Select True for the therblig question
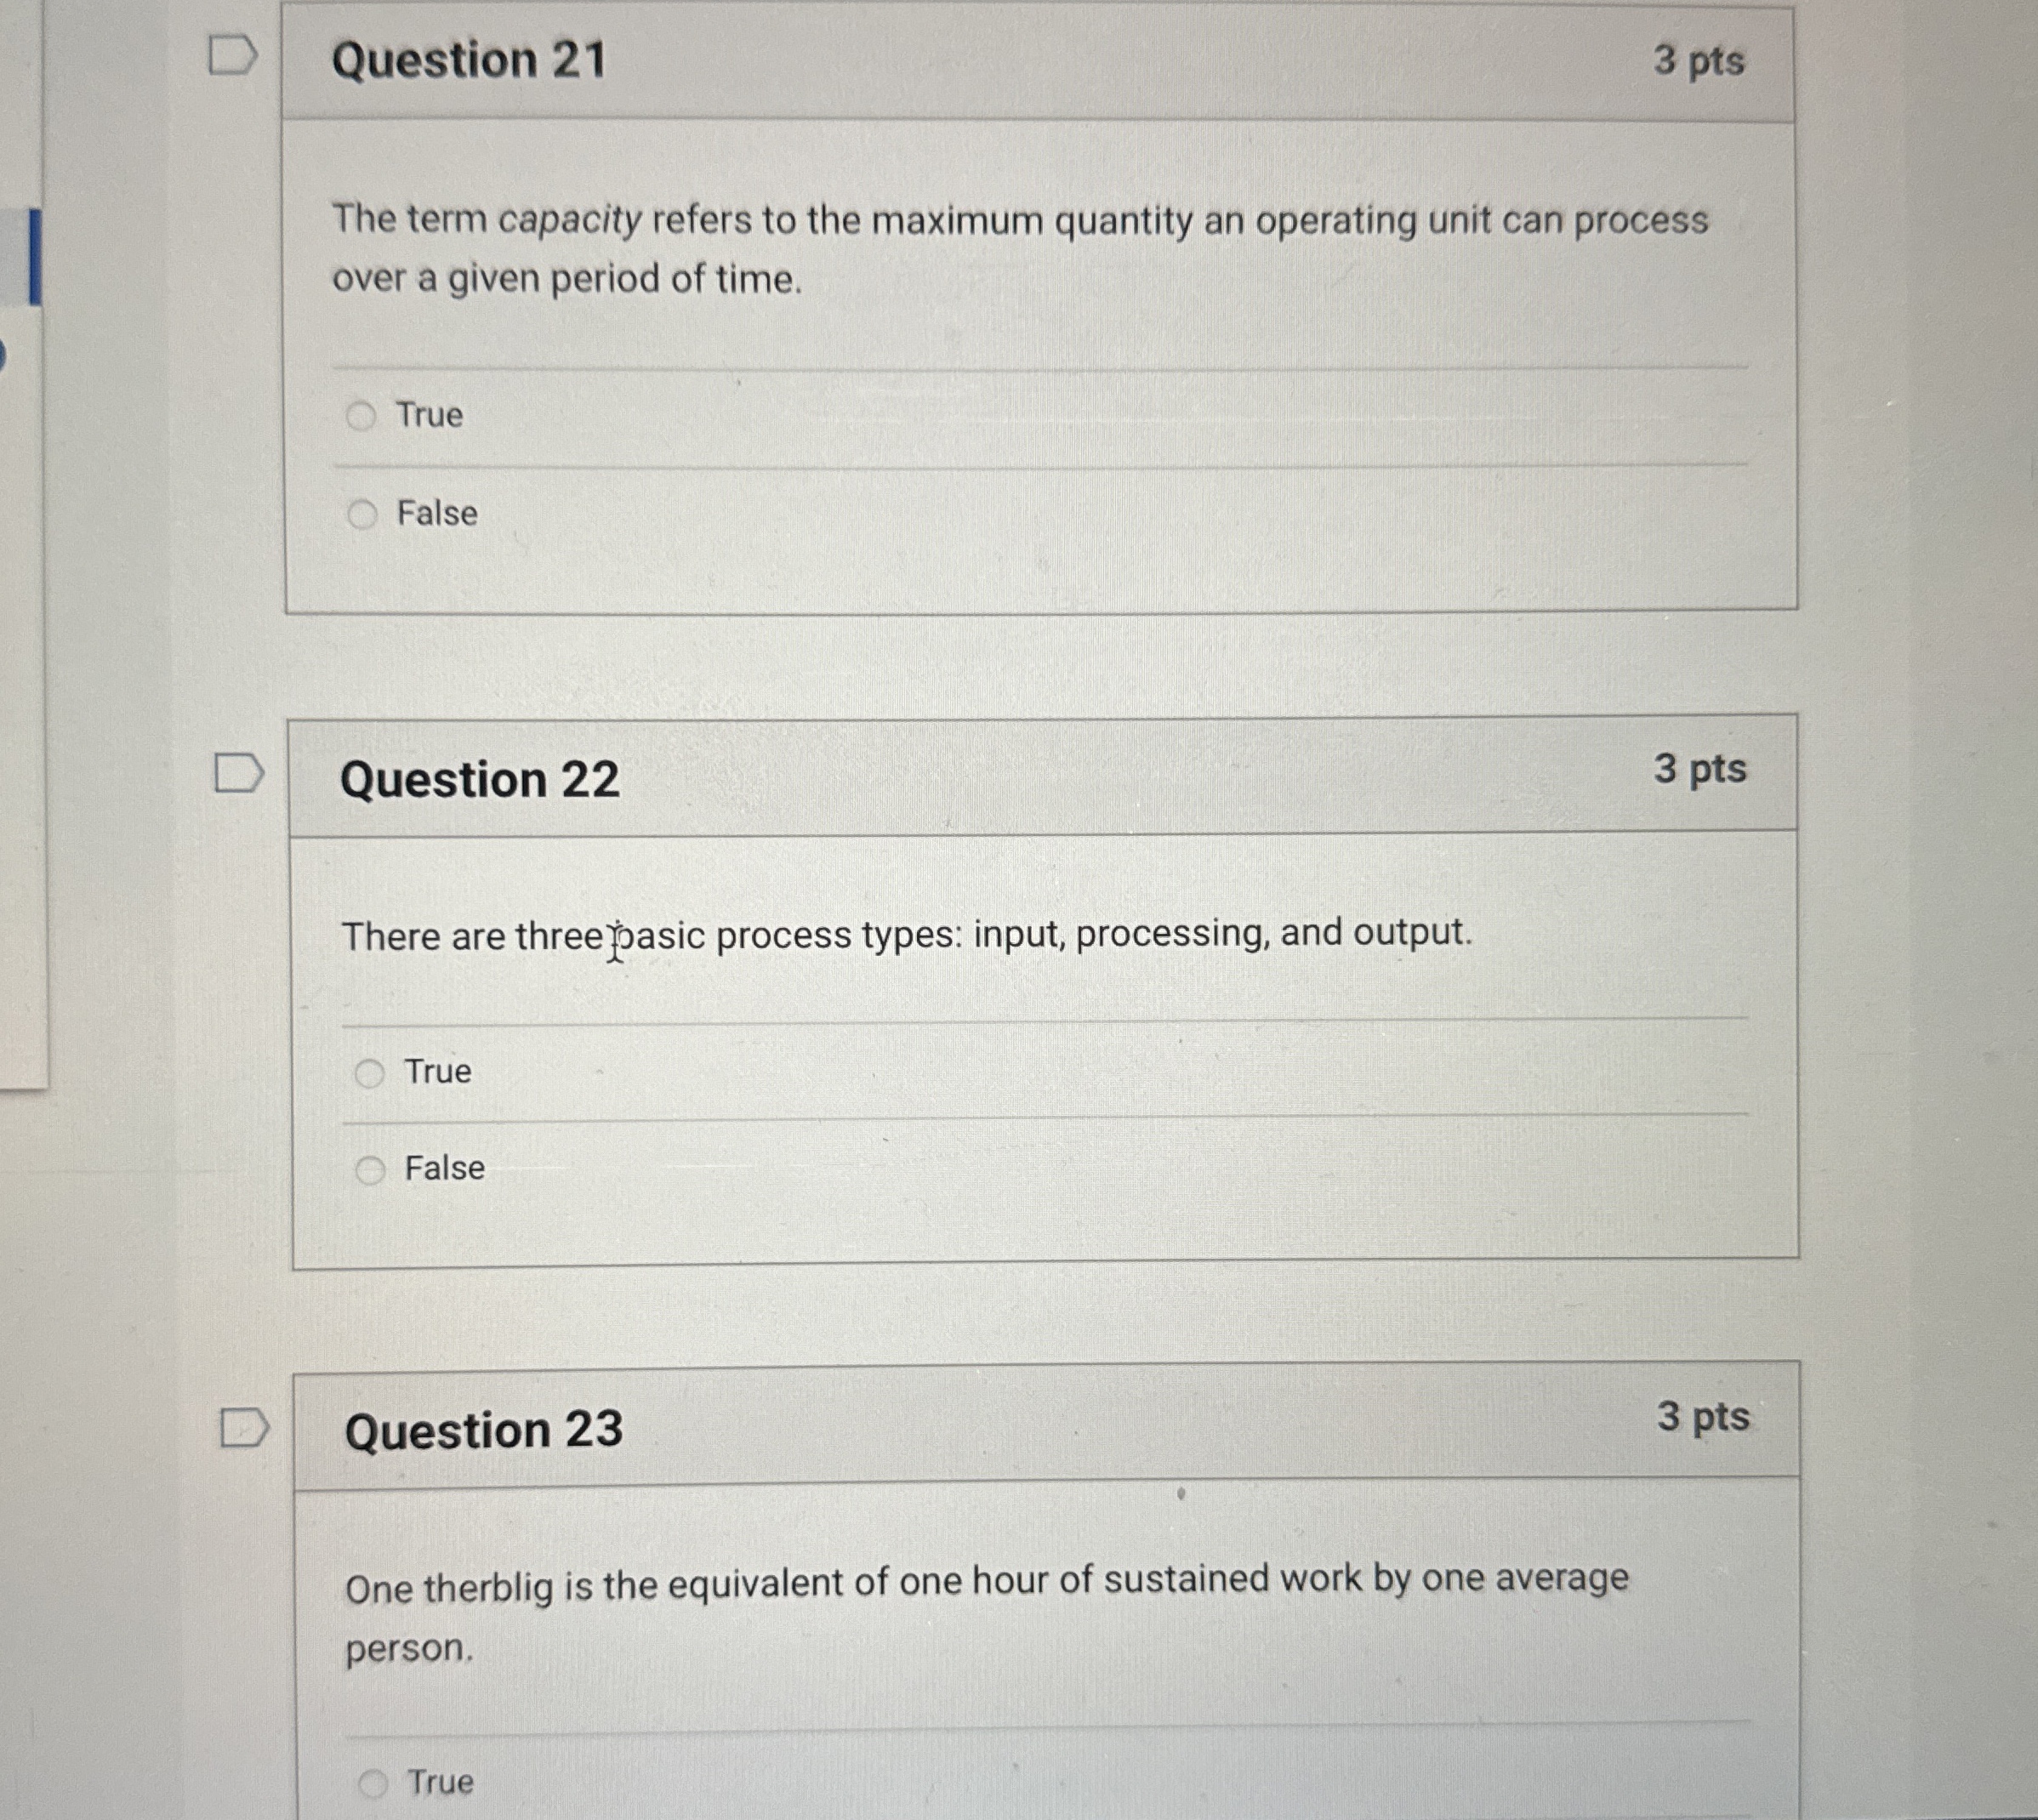The image size is (2038, 1820). [x=376, y=1782]
